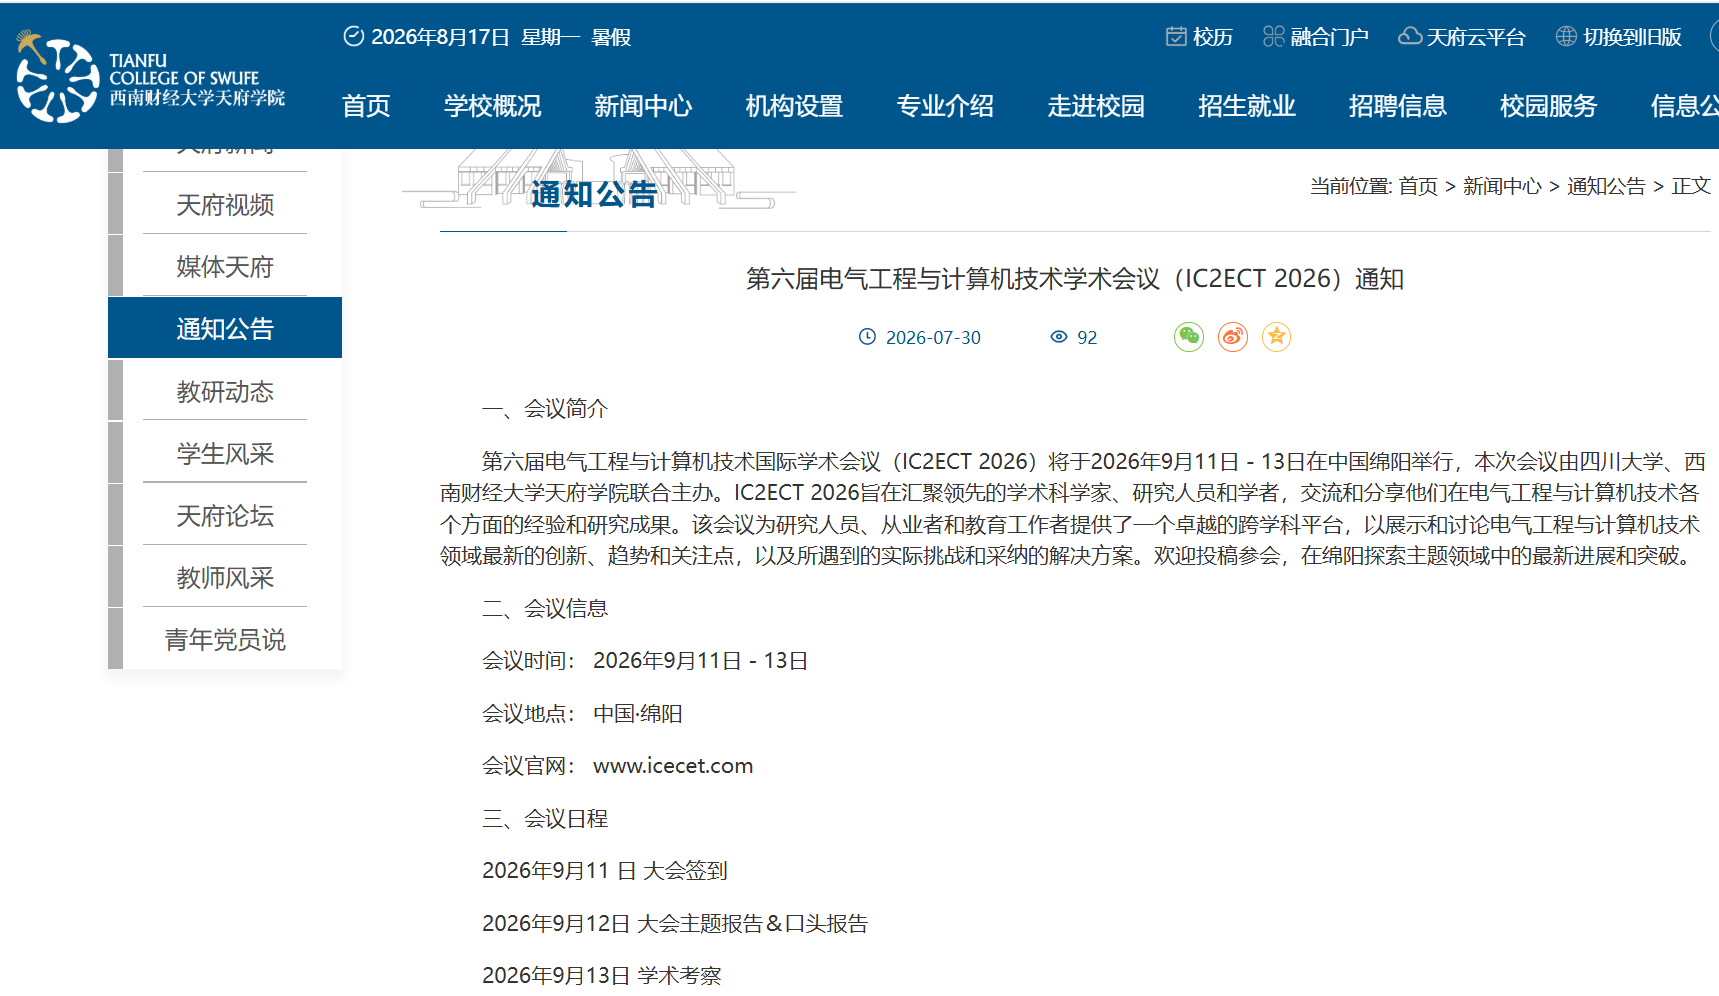Screen dimensions: 1719x996
Task: Open the 招生就业 nav menu
Action: (x=1247, y=106)
